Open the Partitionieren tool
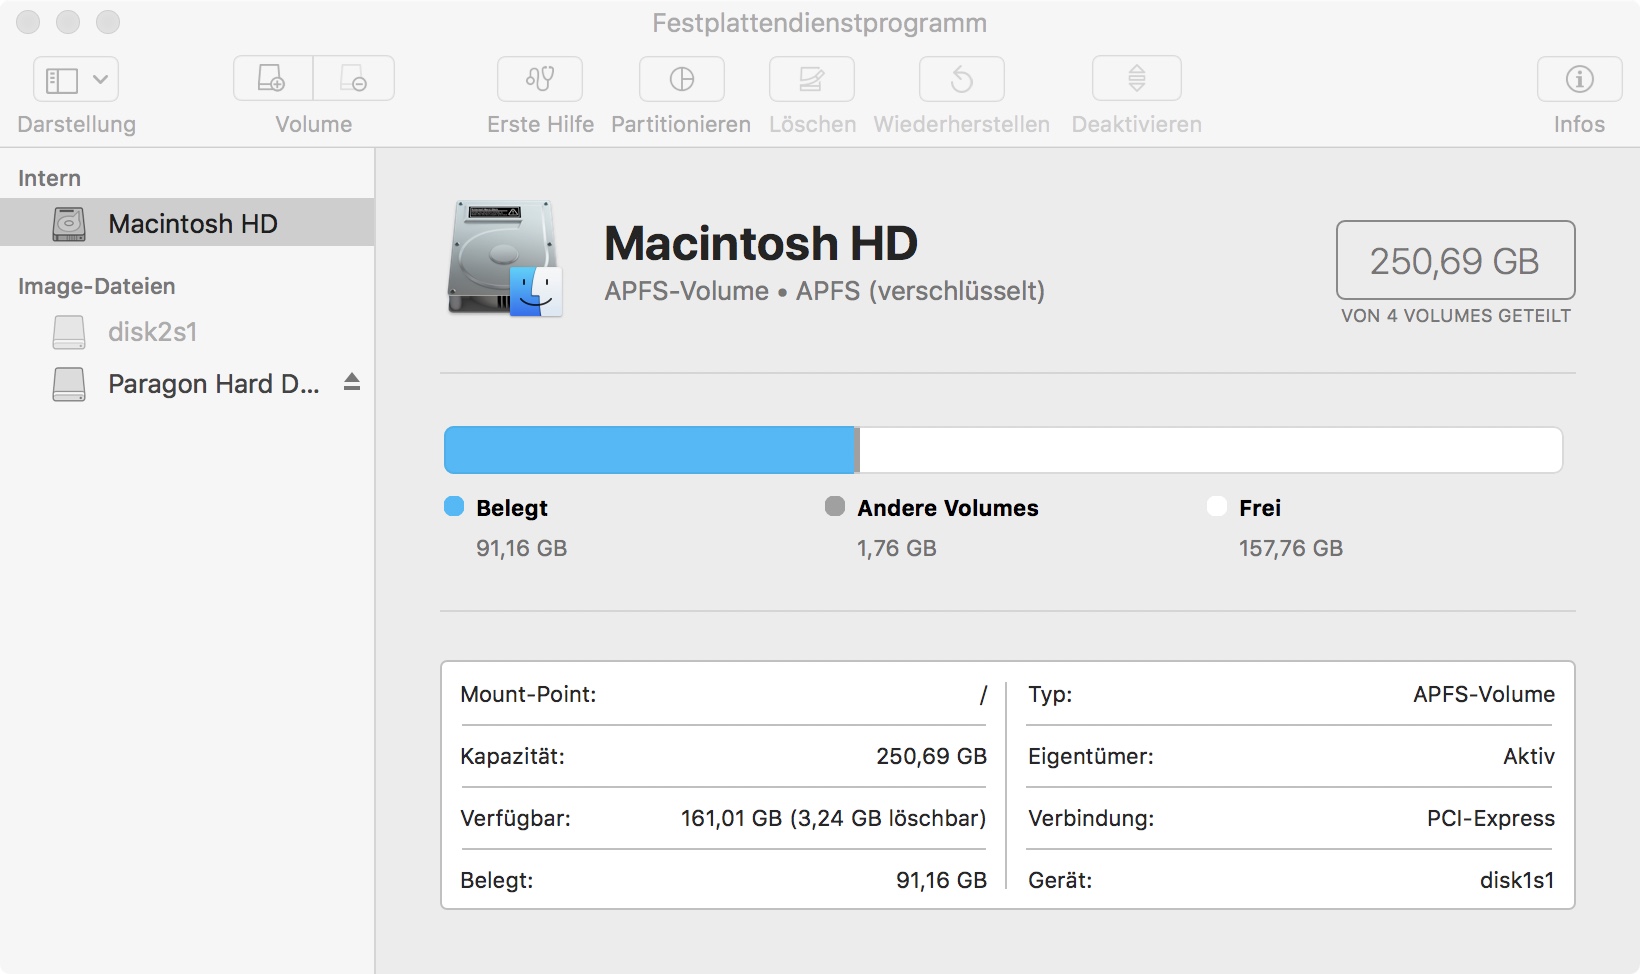Viewport: 1640px width, 974px height. [681, 80]
